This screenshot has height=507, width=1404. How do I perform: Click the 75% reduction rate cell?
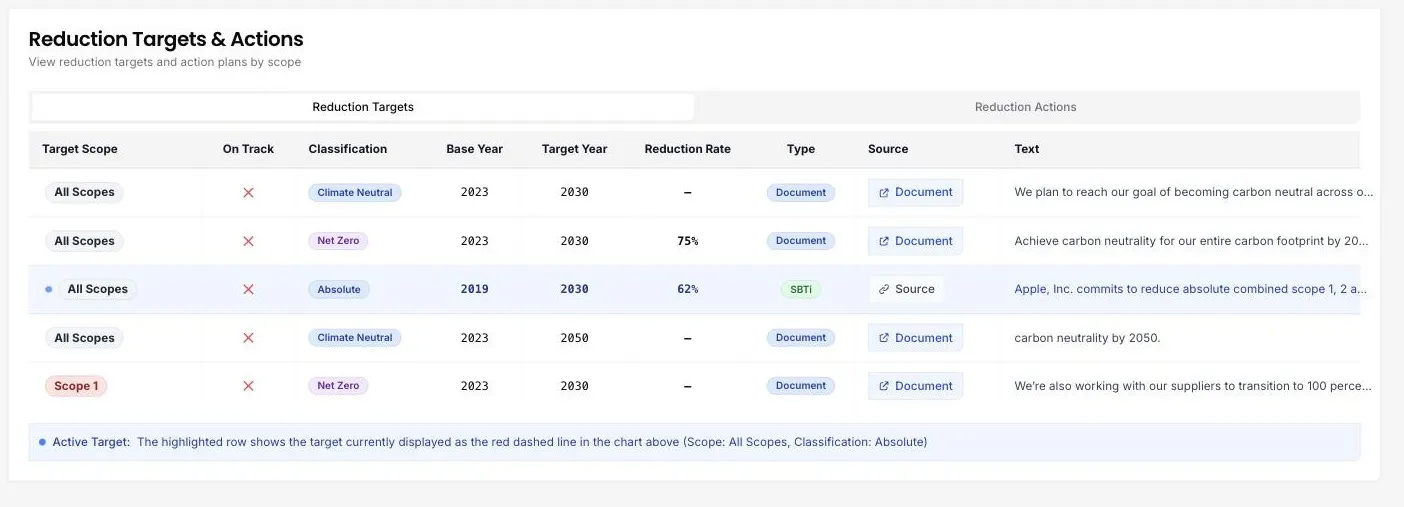pos(688,241)
